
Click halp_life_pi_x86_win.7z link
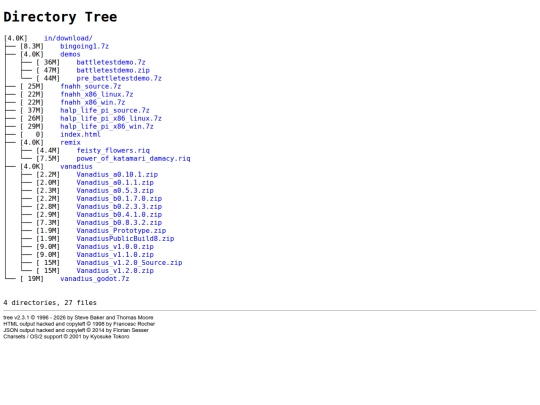coord(107,126)
